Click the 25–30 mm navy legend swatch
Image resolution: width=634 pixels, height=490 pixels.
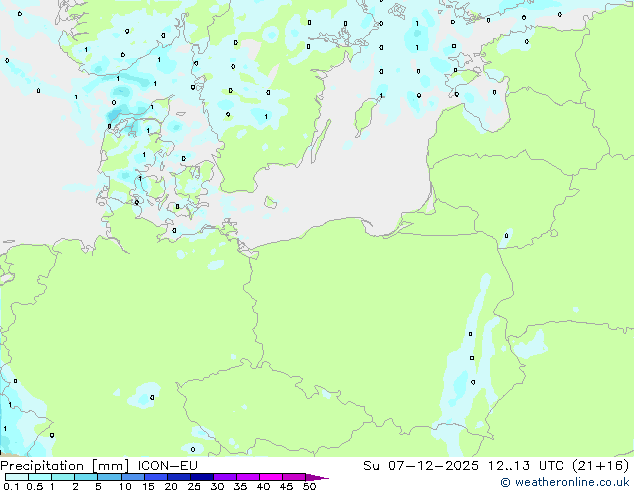pyautogui.click(x=201, y=477)
